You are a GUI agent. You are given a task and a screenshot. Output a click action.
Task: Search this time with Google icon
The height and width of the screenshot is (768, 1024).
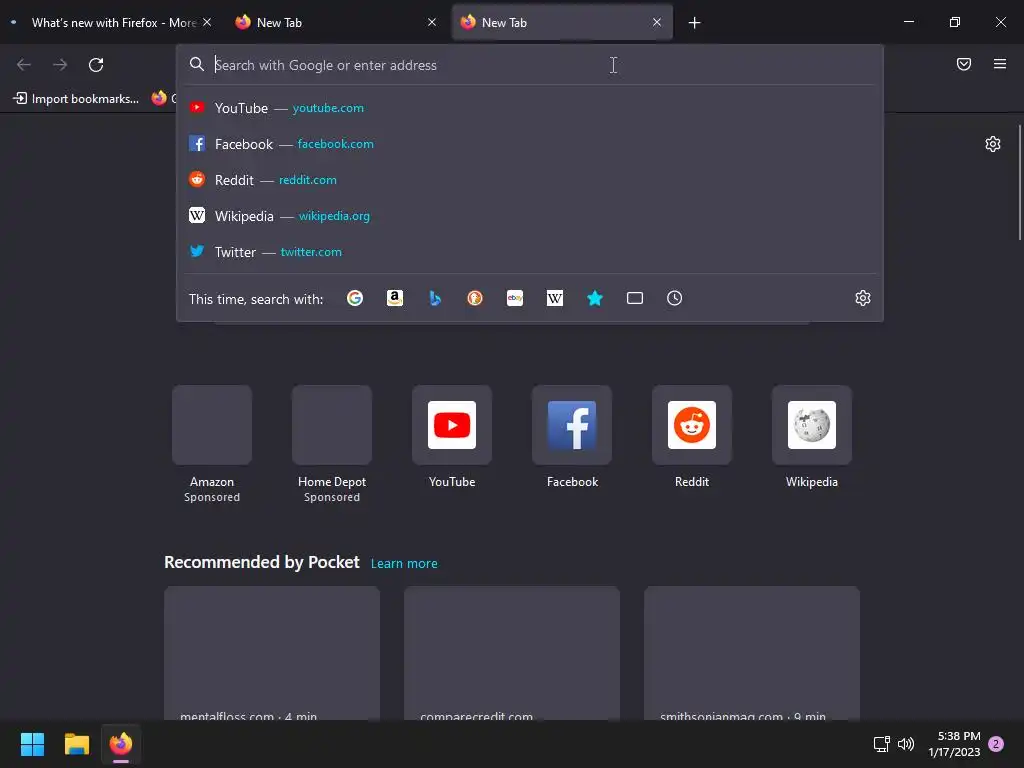click(355, 298)
